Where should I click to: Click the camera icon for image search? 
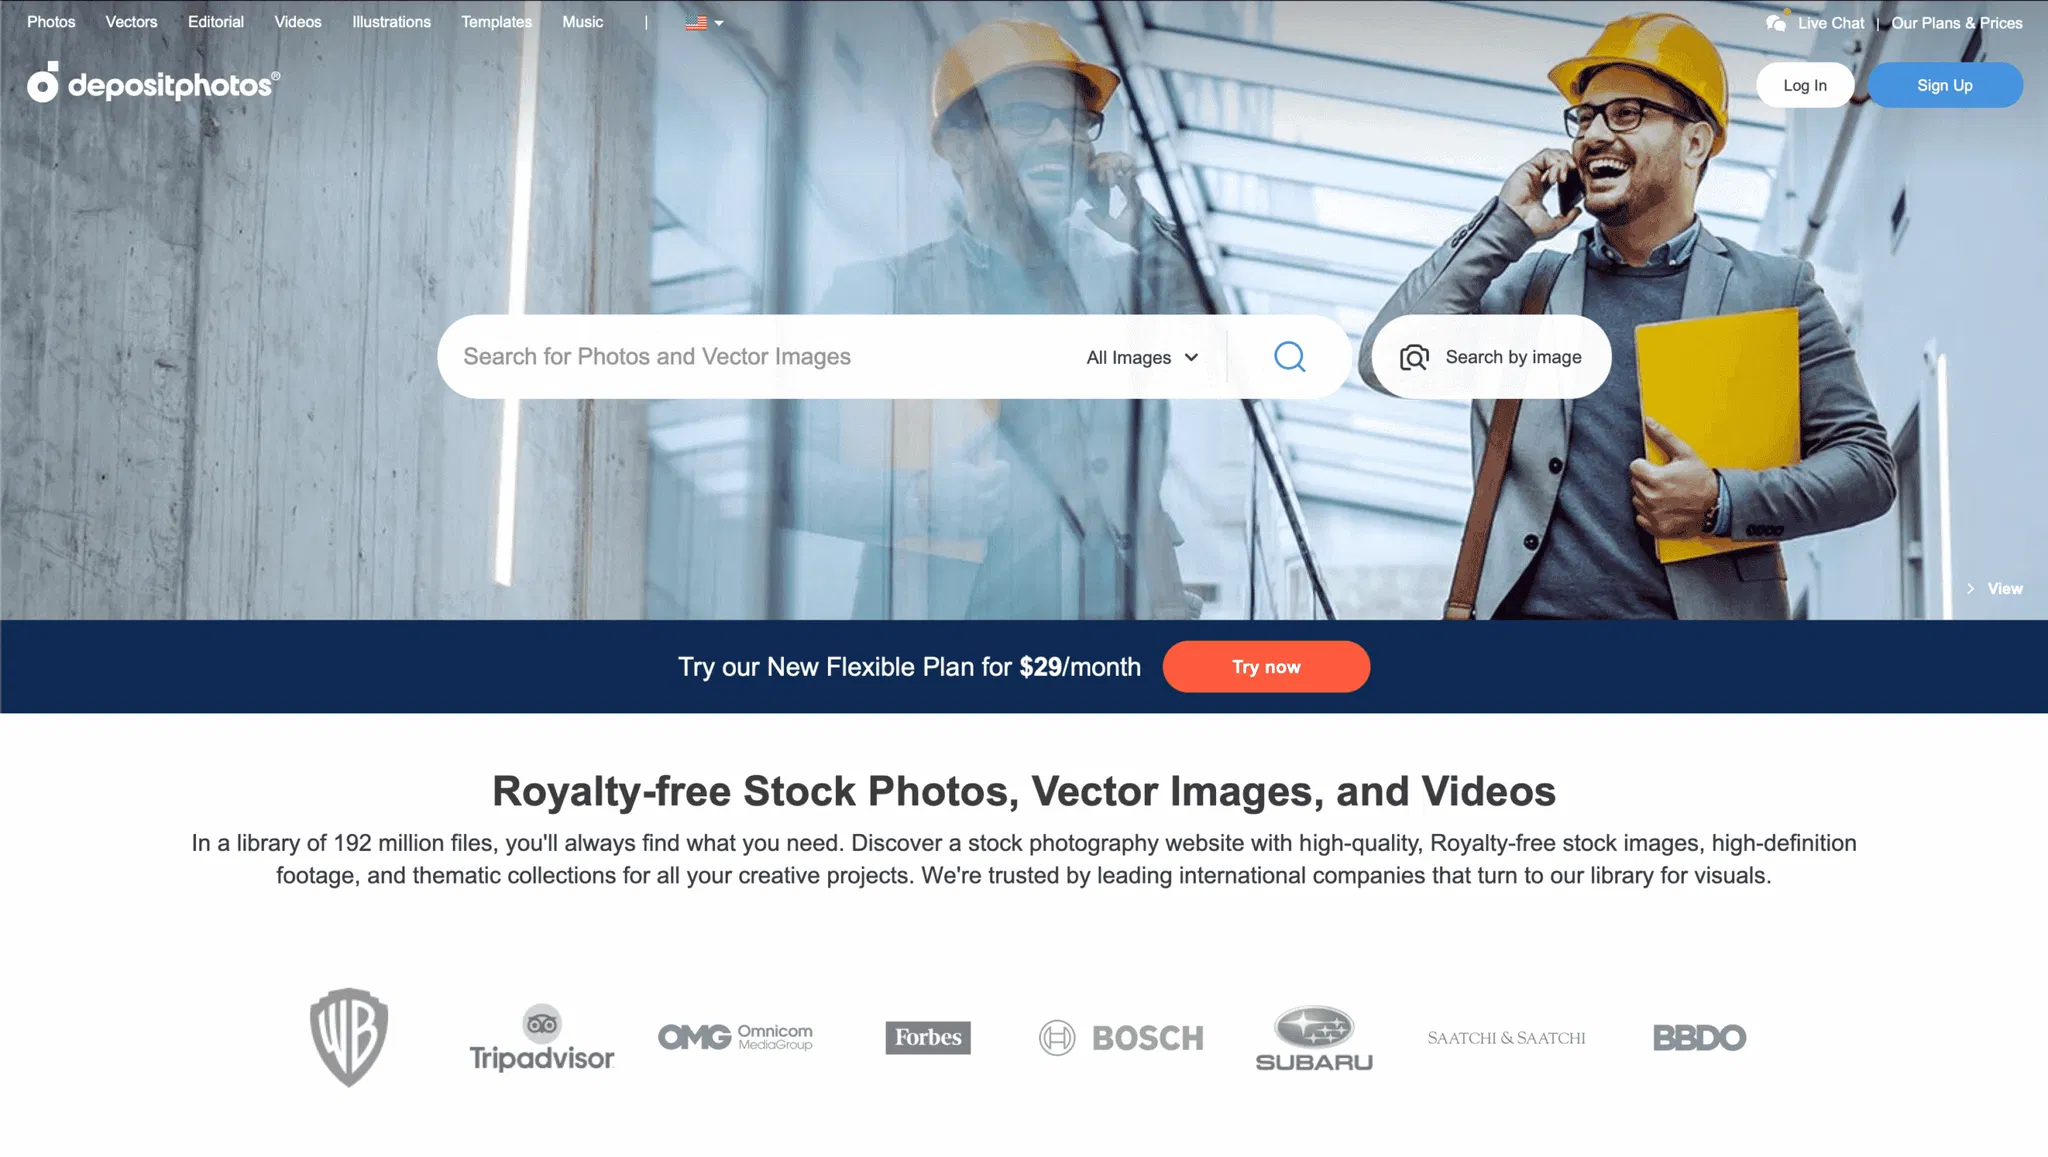(1414, 358)
